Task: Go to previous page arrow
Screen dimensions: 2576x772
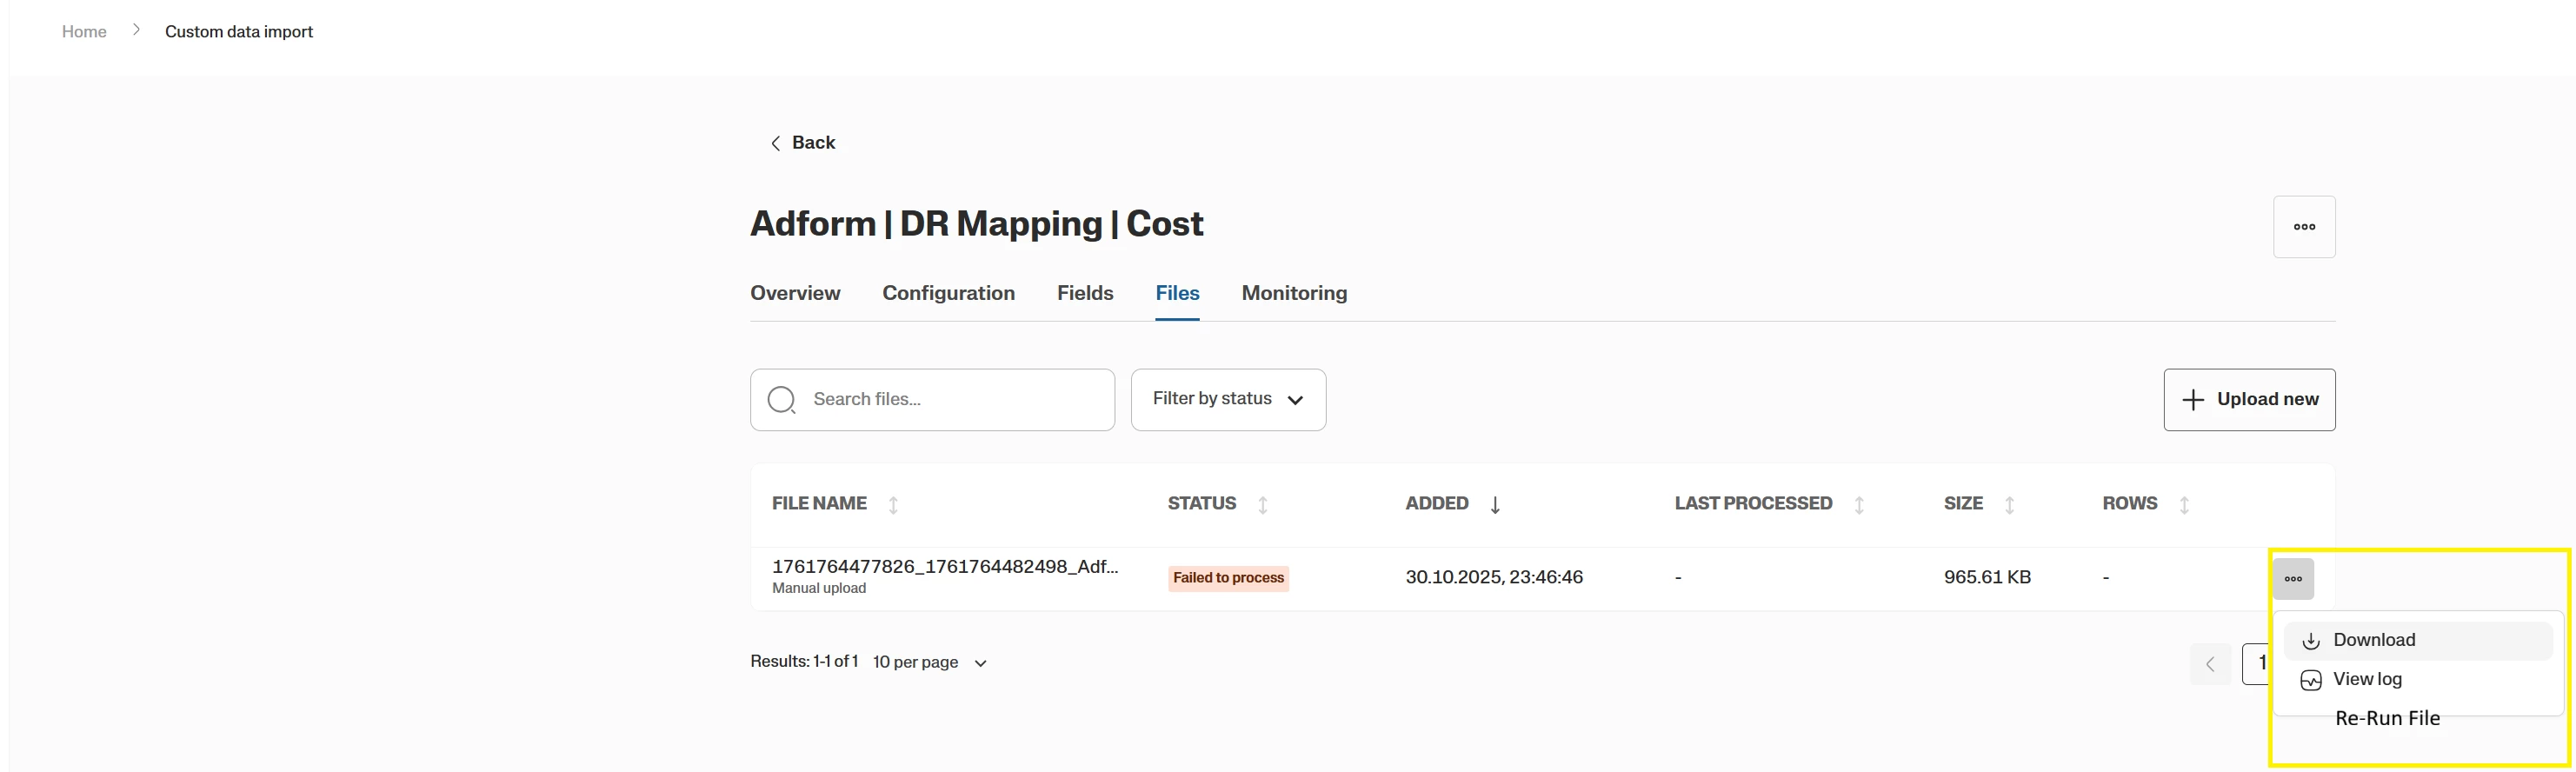Action: point(2210,664)
